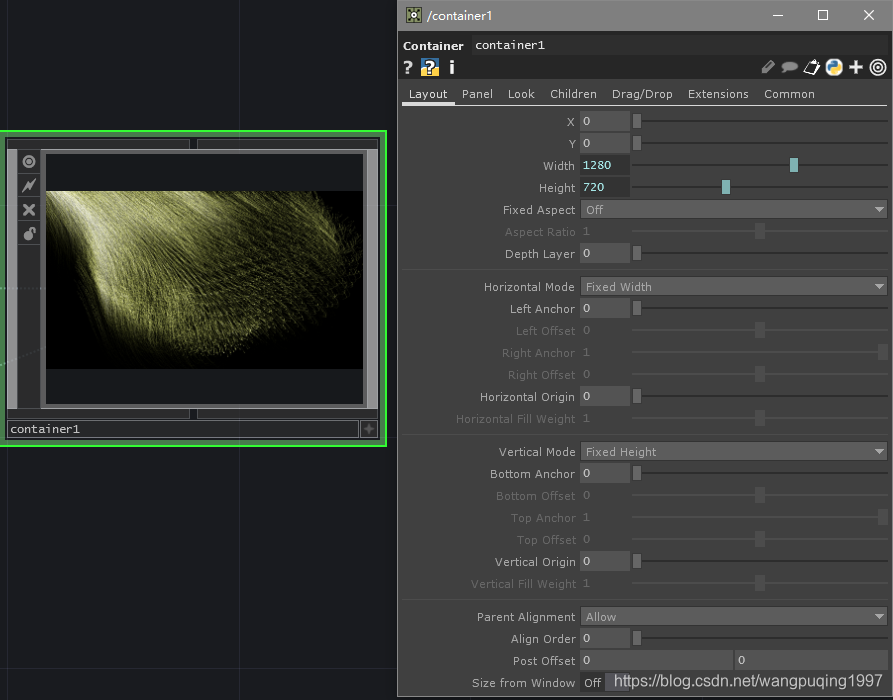Toggle the Bypass X flag on container1 node

(x=29, y=210)
